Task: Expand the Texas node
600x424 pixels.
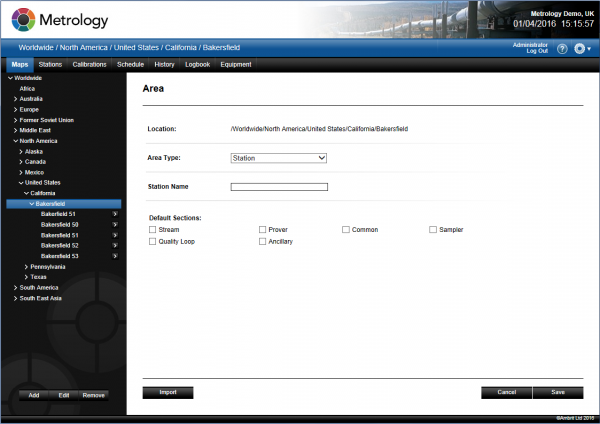Action: [x=26, y=277]
